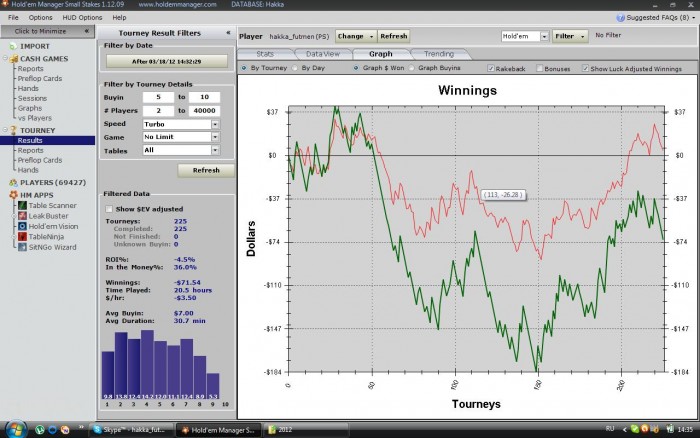Click maximum players field 40000
700x438 pixels.
tap(204, 110)
